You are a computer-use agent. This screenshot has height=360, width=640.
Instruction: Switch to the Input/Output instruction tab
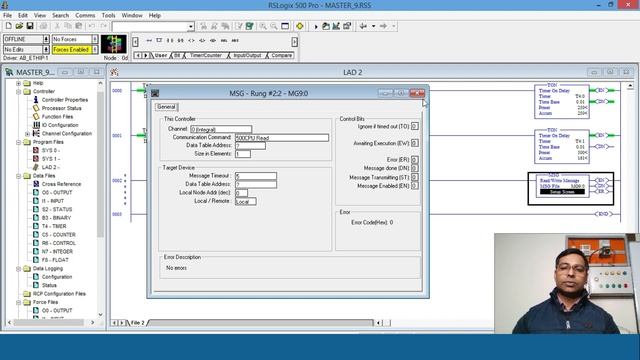pos(247,55)
